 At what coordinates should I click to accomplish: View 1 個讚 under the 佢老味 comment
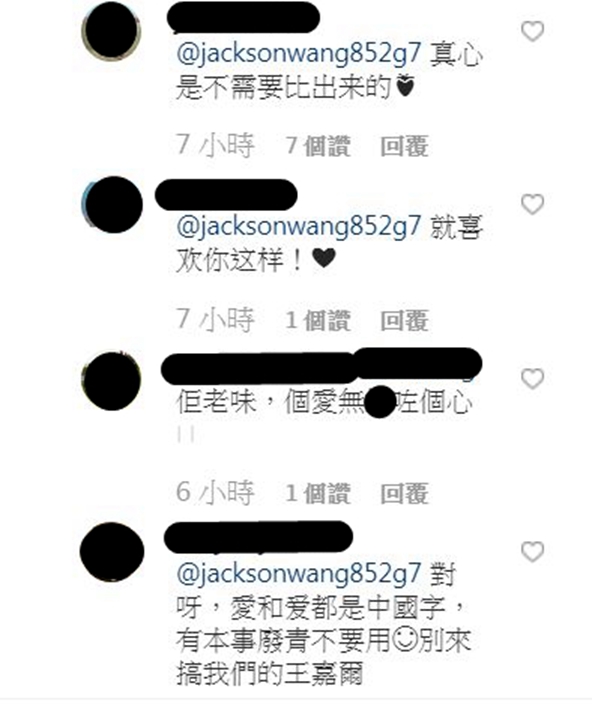pyautogui.click(x=318, y=493)
